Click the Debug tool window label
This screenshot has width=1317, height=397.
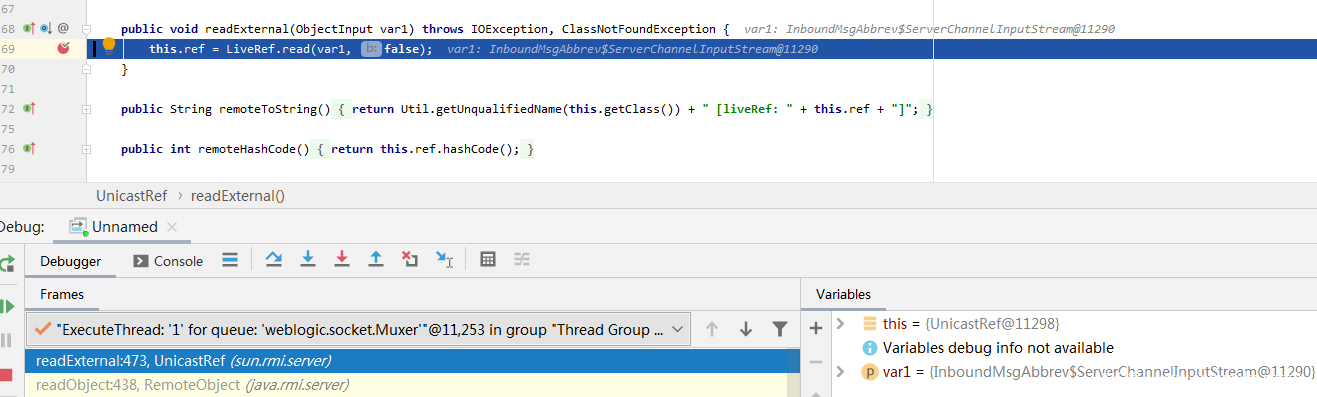pos(21,227)
